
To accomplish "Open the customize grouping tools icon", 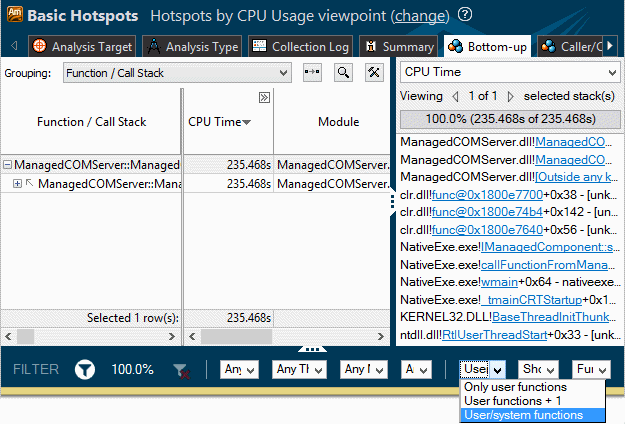I will [374, 73].
